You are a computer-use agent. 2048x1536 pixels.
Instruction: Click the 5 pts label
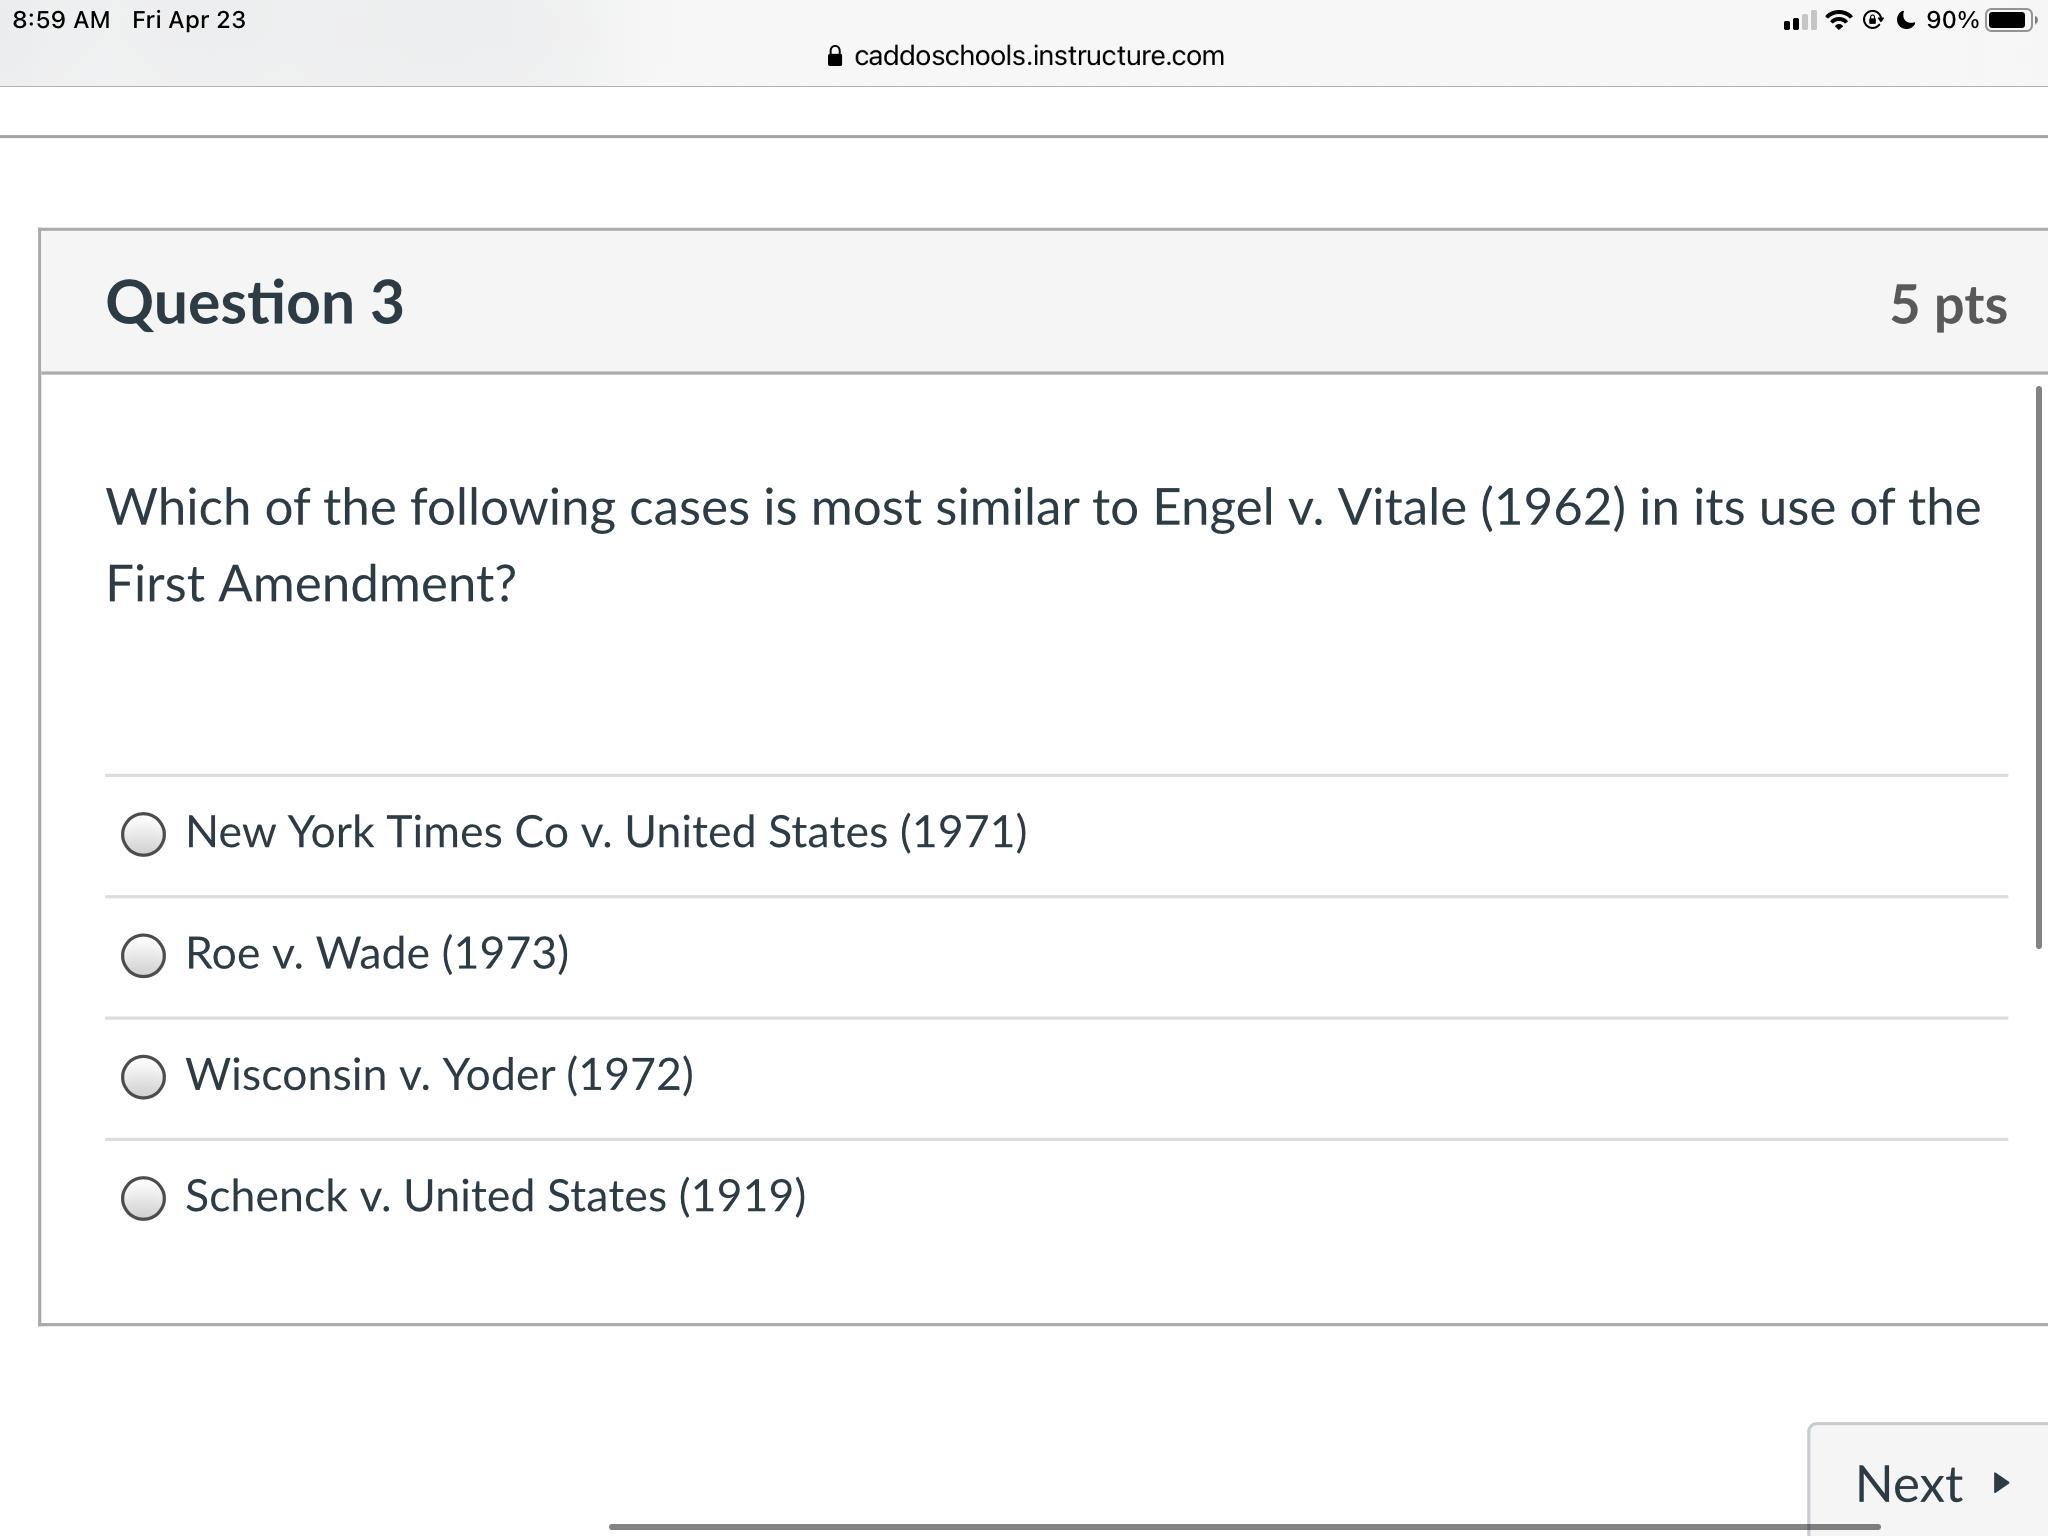(1948, 304)
